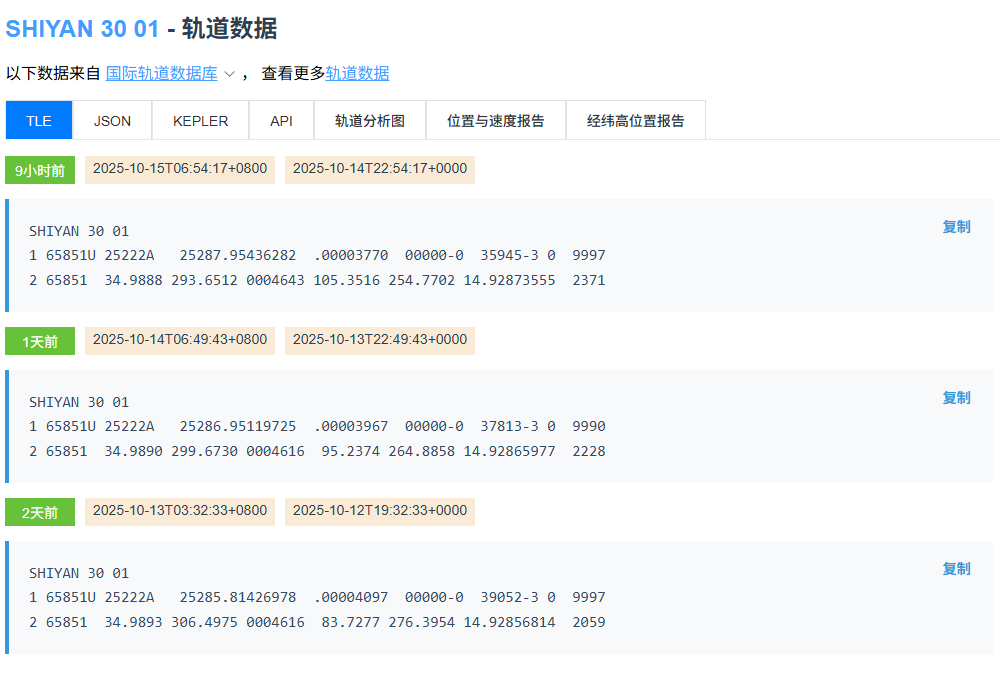Viewport: 1000px width, 673px height.
Task: Switch to the KEPLER tab
Action: pos(200,121)
